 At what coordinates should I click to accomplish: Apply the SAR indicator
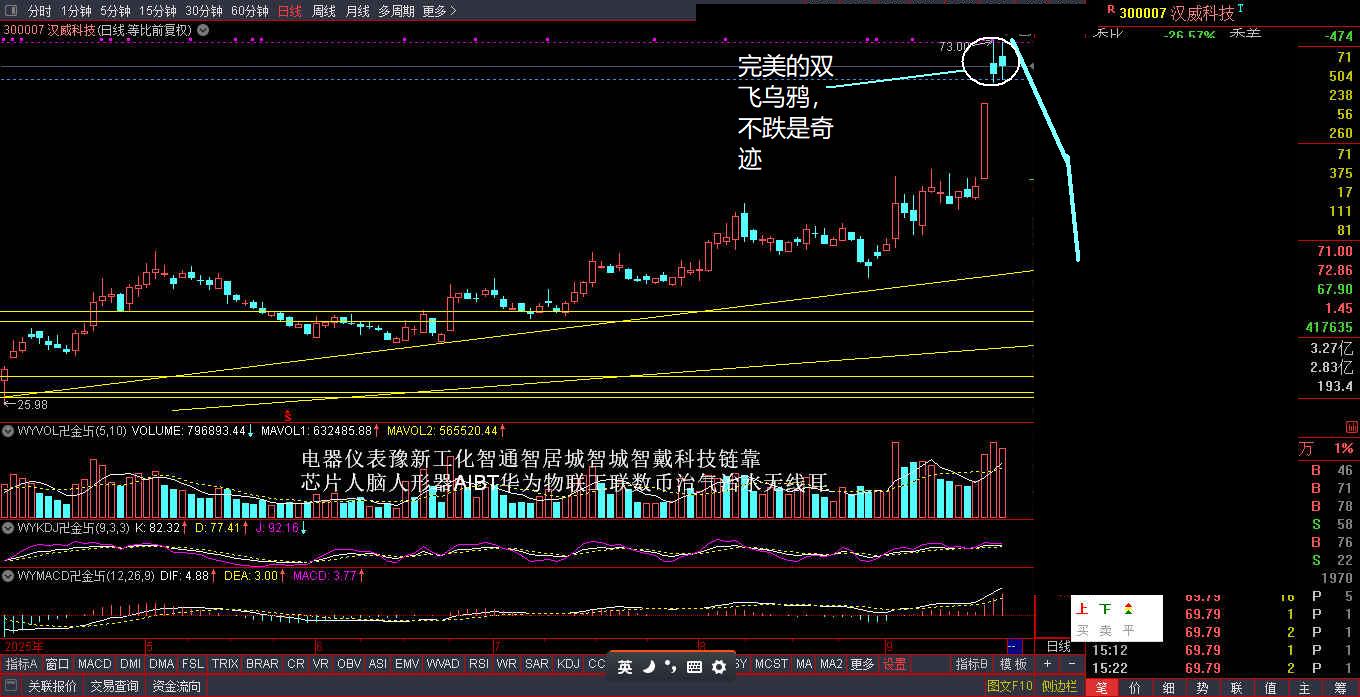(537, 664)
